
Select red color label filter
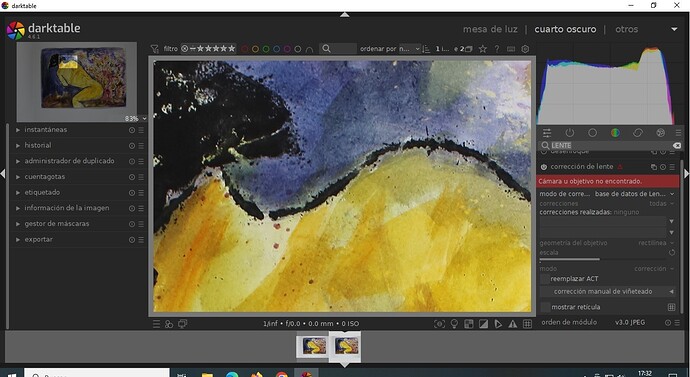pyautogui.click(x=244, y=49)
